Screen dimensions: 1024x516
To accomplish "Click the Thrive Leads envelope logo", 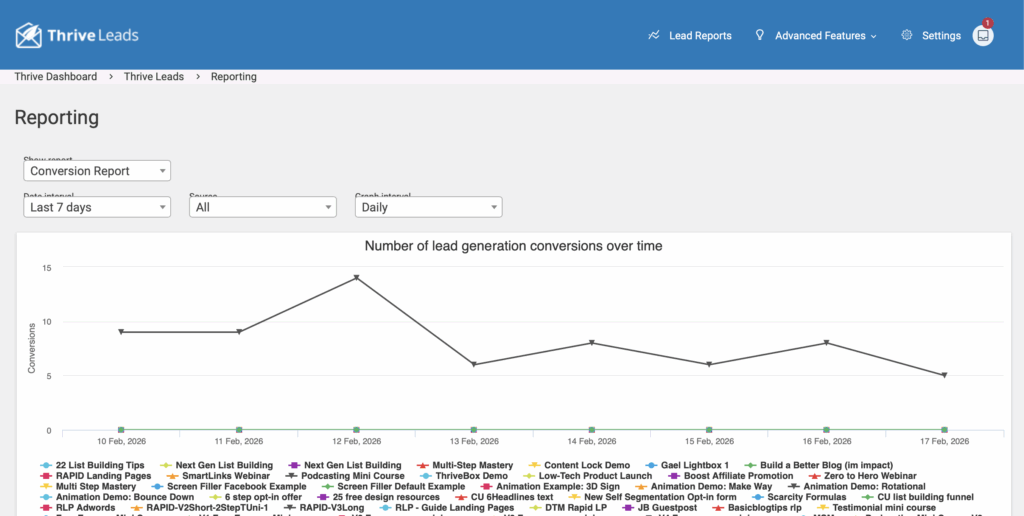I will point(29,36).
